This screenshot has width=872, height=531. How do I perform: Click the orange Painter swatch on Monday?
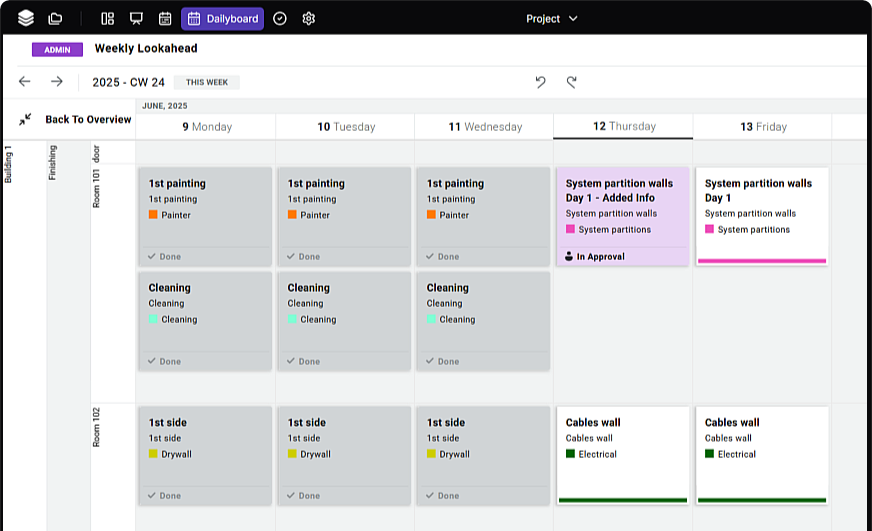pyautogui.click(x=154, y=215)
